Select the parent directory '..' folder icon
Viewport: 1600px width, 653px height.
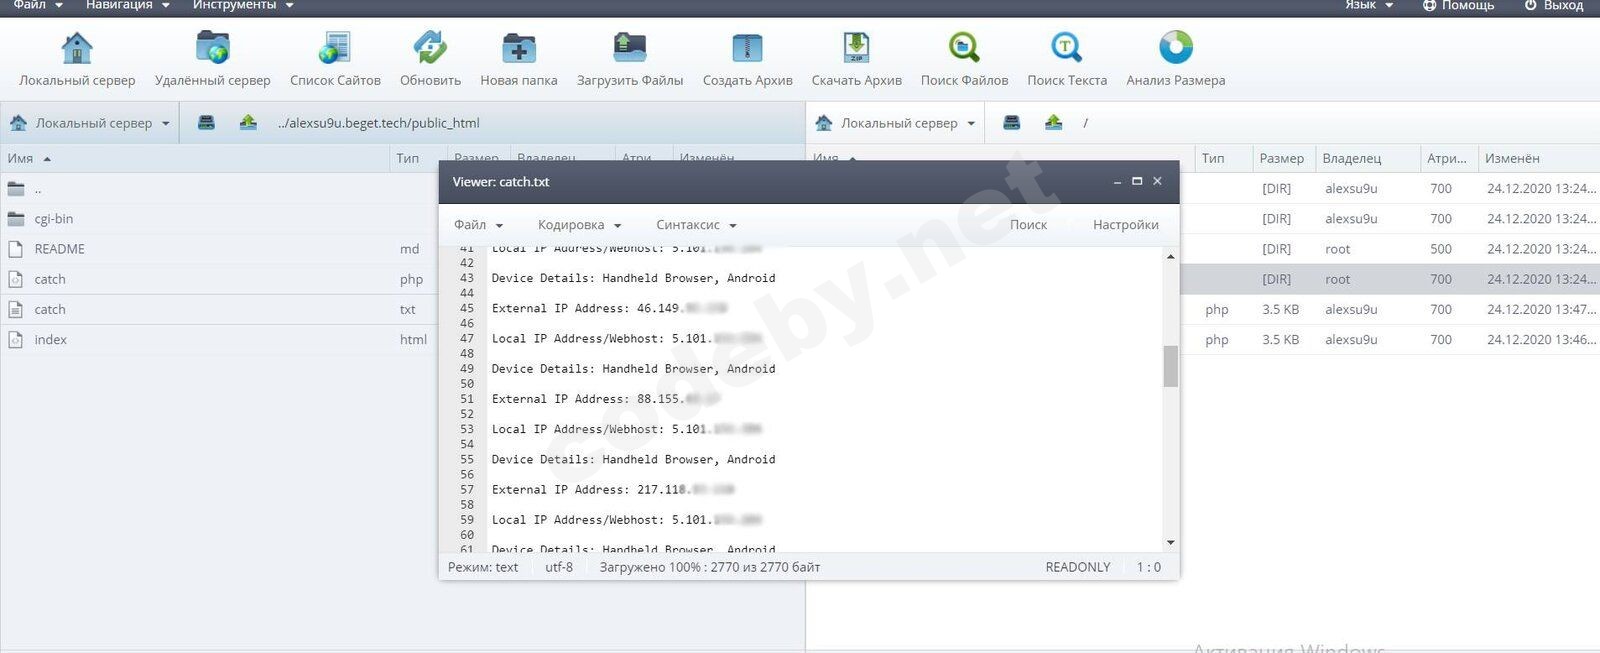click(16, 188)
